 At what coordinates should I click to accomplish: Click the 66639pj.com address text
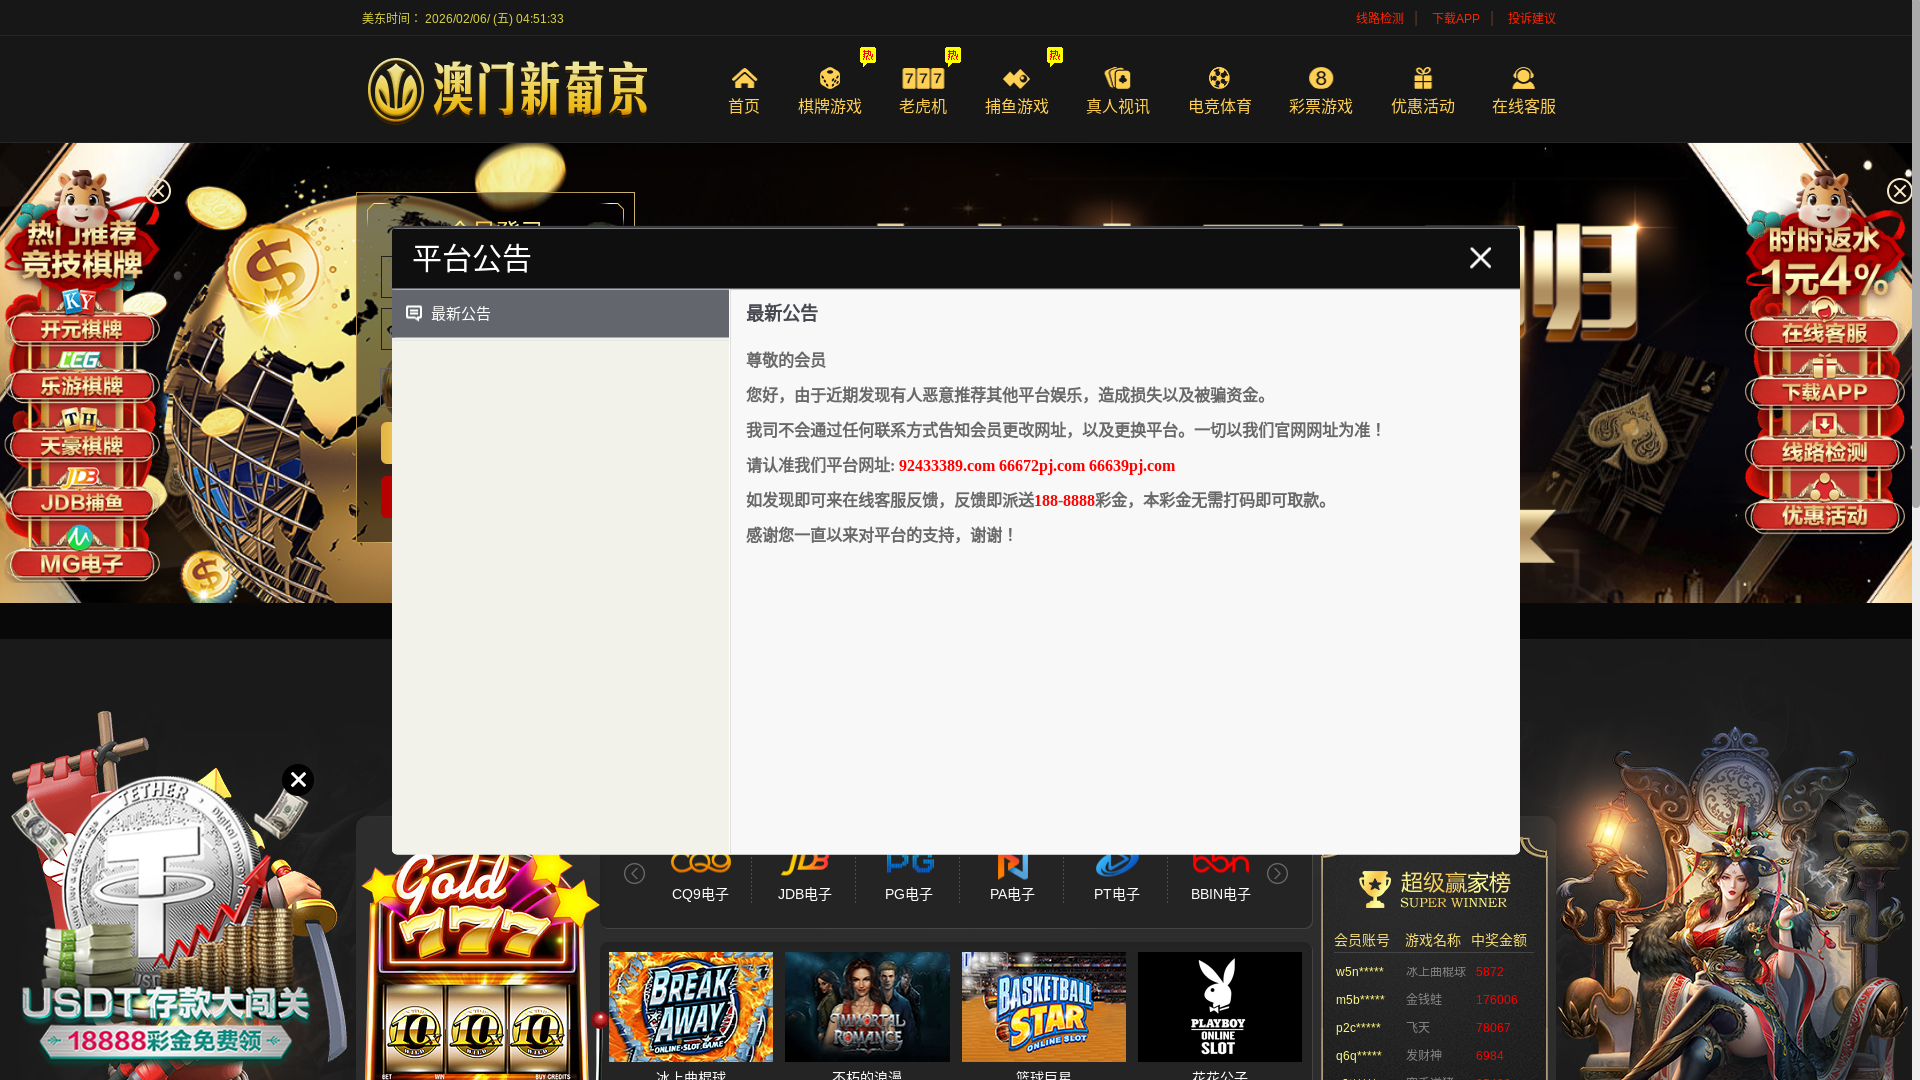pyautogui.click(x=1132, y=466)
